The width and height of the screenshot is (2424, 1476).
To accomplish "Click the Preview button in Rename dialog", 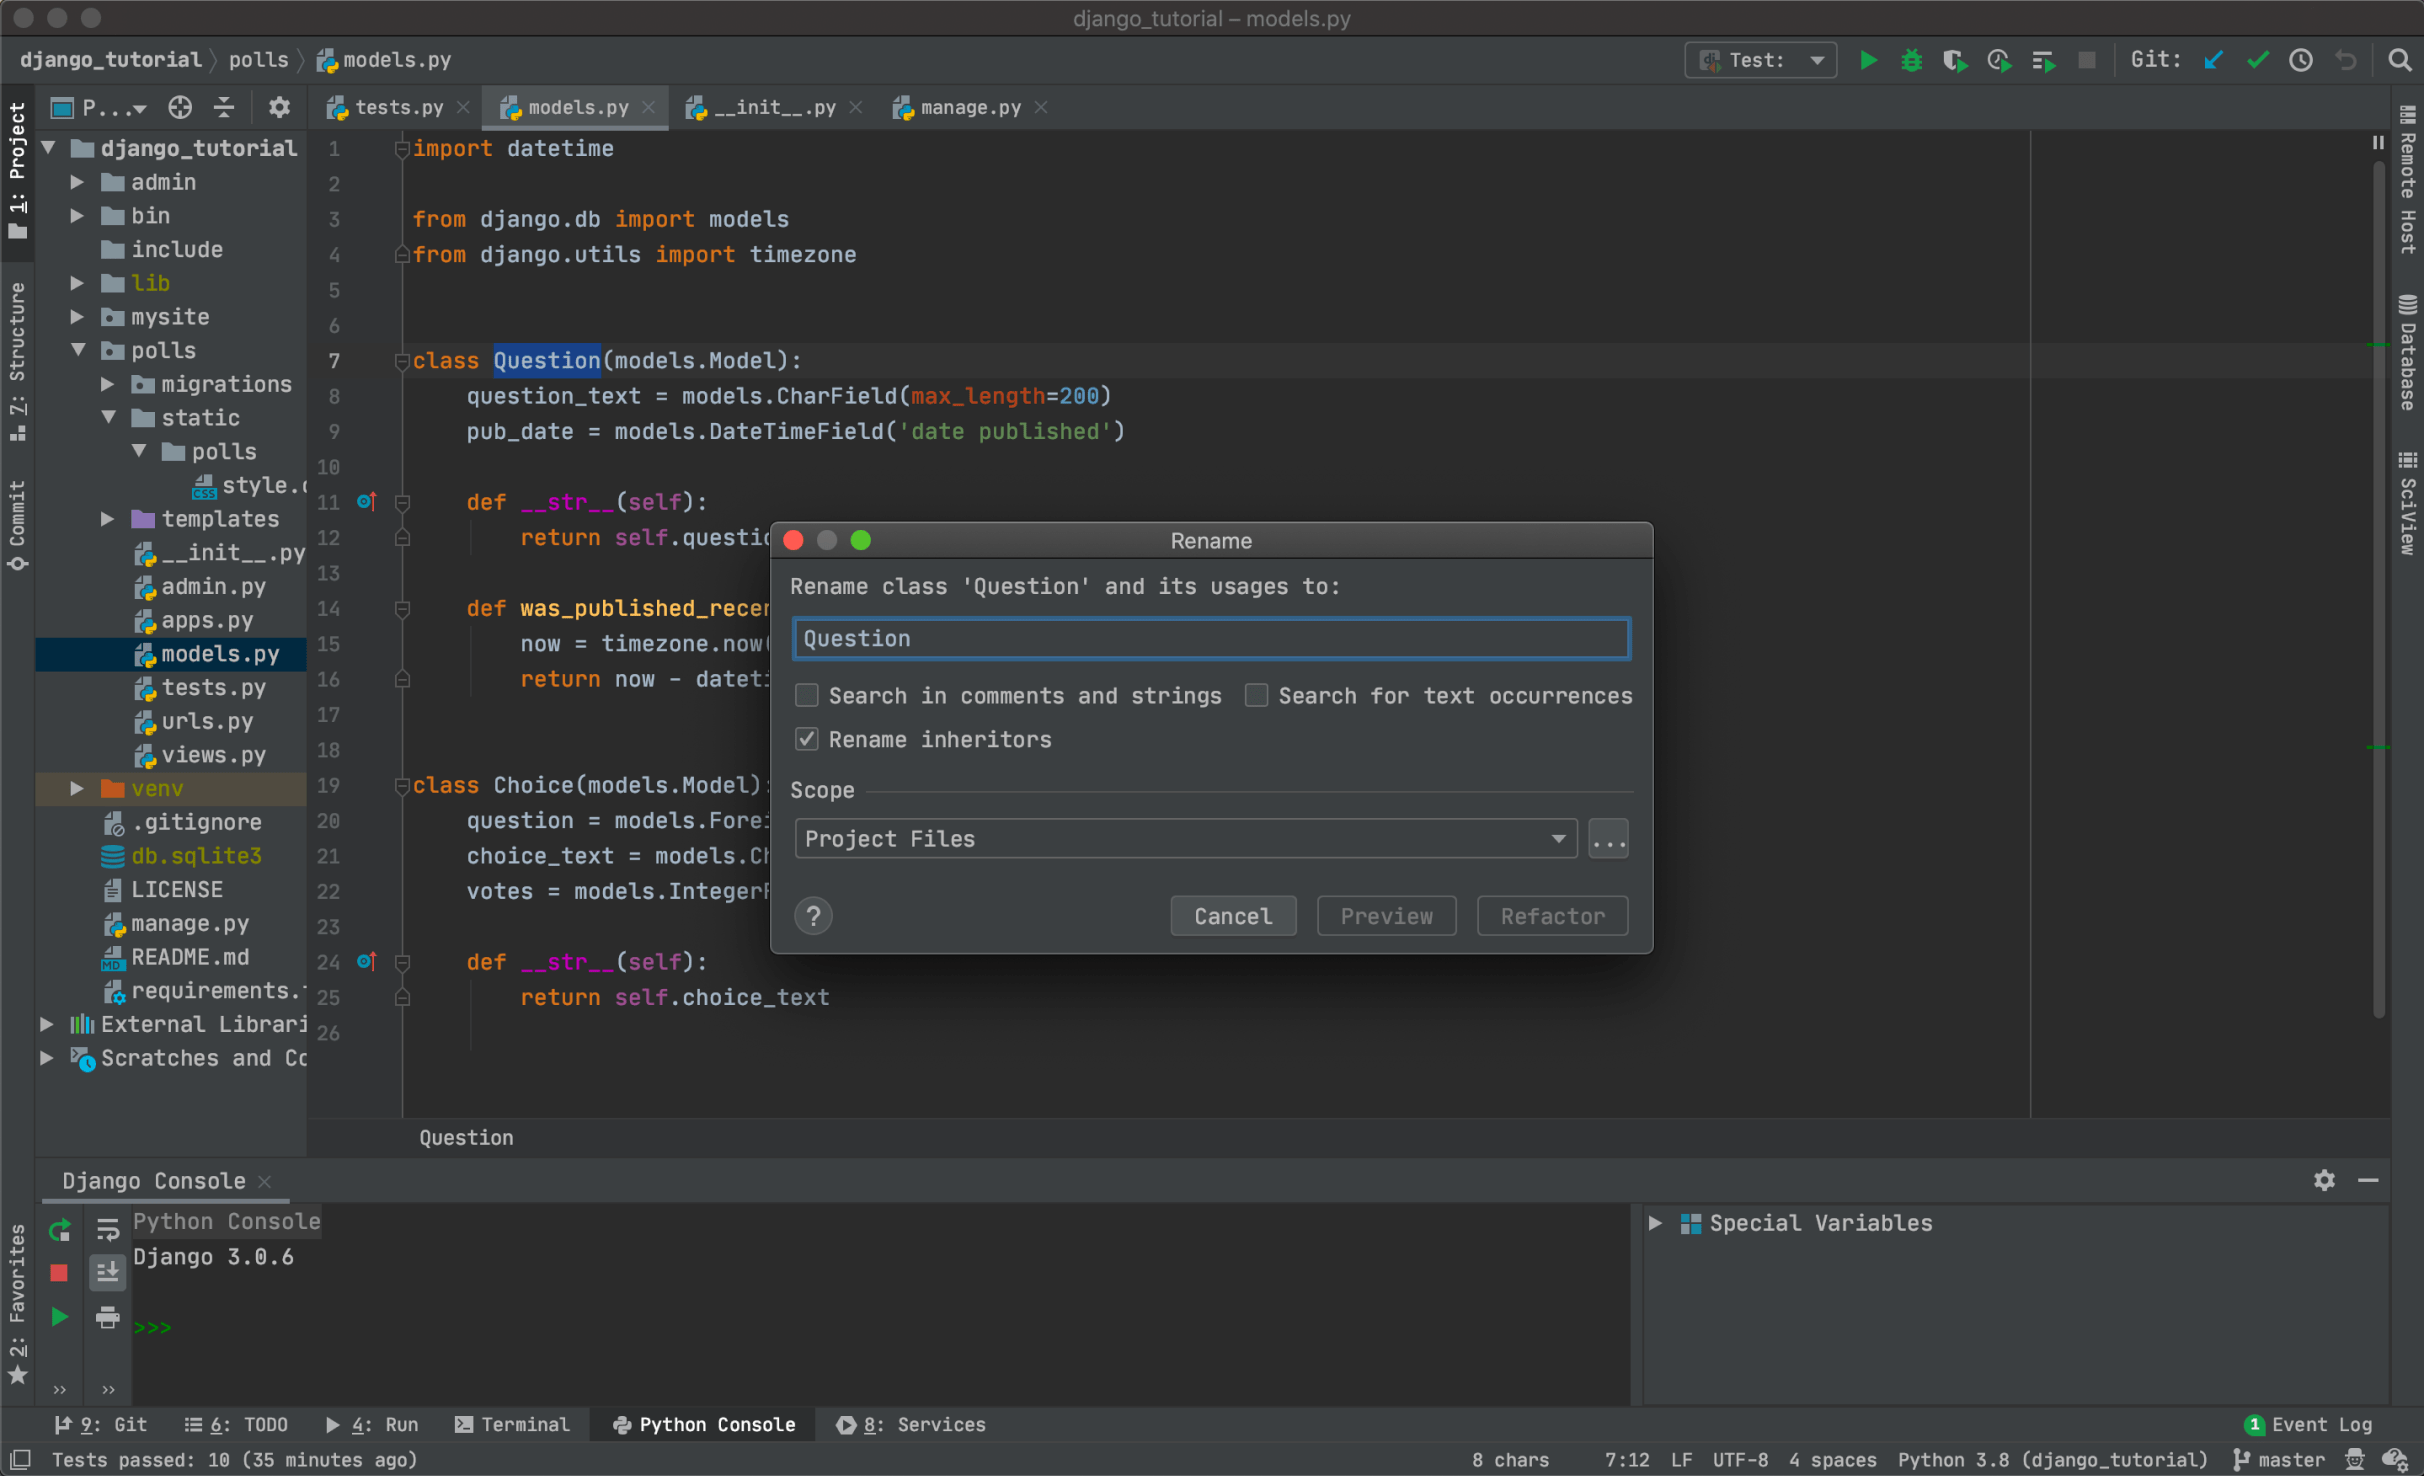I will pyautogui.click(x=1385, y=915).
